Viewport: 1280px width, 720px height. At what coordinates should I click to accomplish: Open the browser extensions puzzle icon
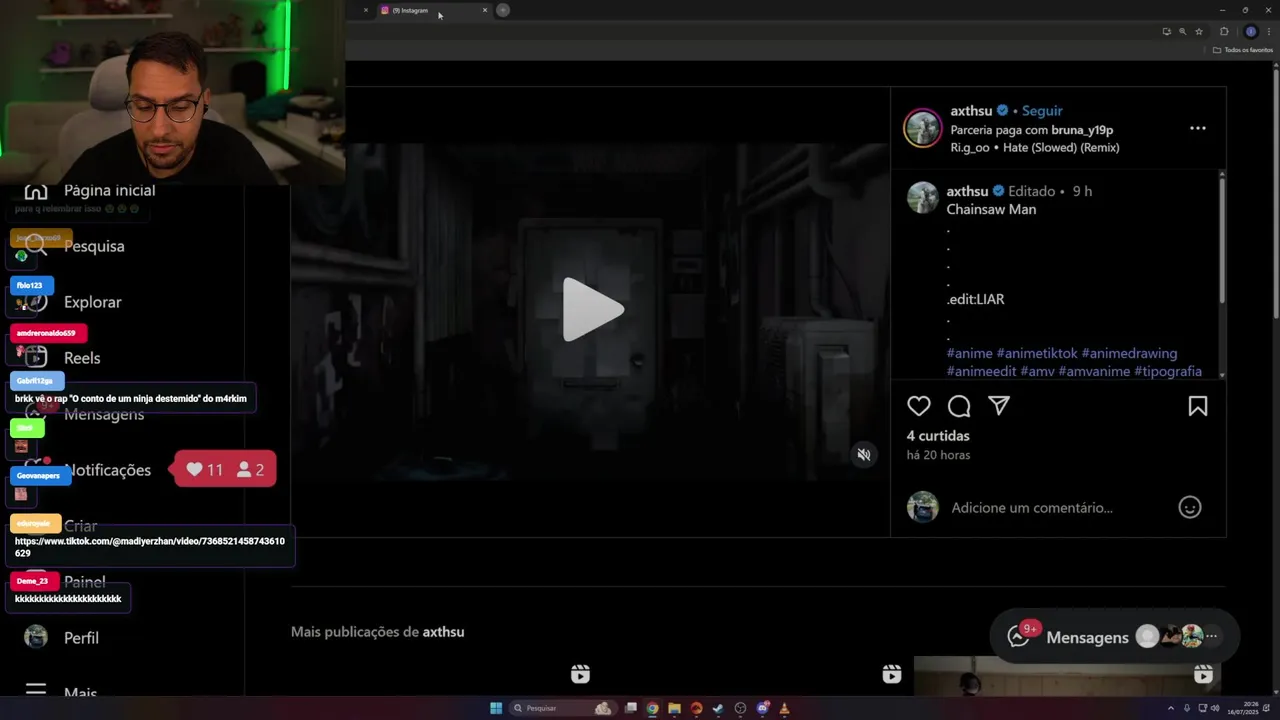1225,31
